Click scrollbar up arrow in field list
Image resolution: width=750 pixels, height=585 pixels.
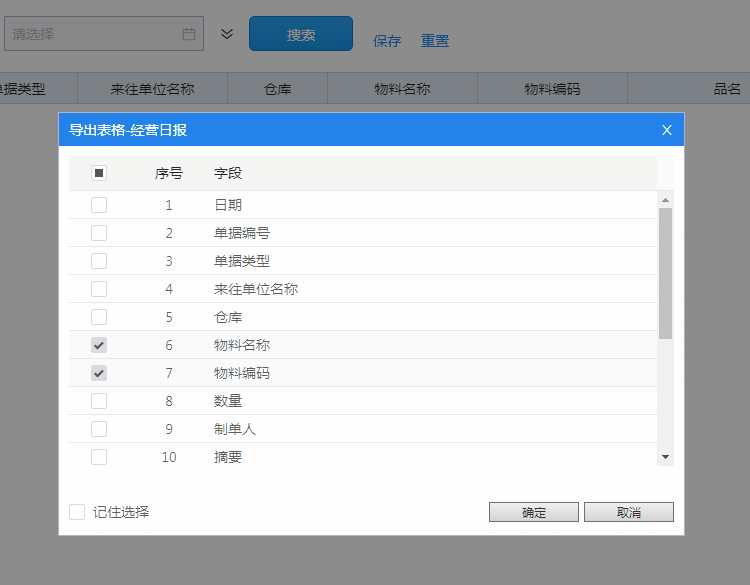665,199
